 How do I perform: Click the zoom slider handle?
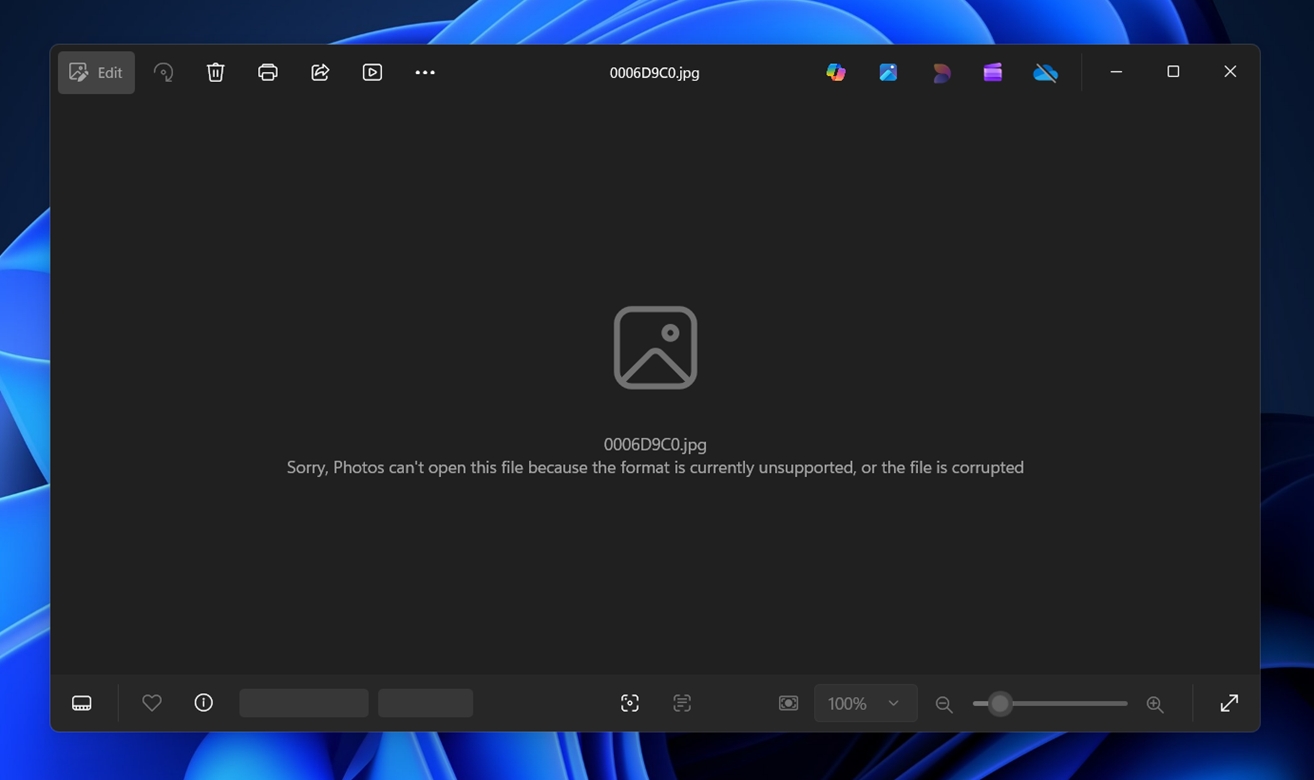999,704
